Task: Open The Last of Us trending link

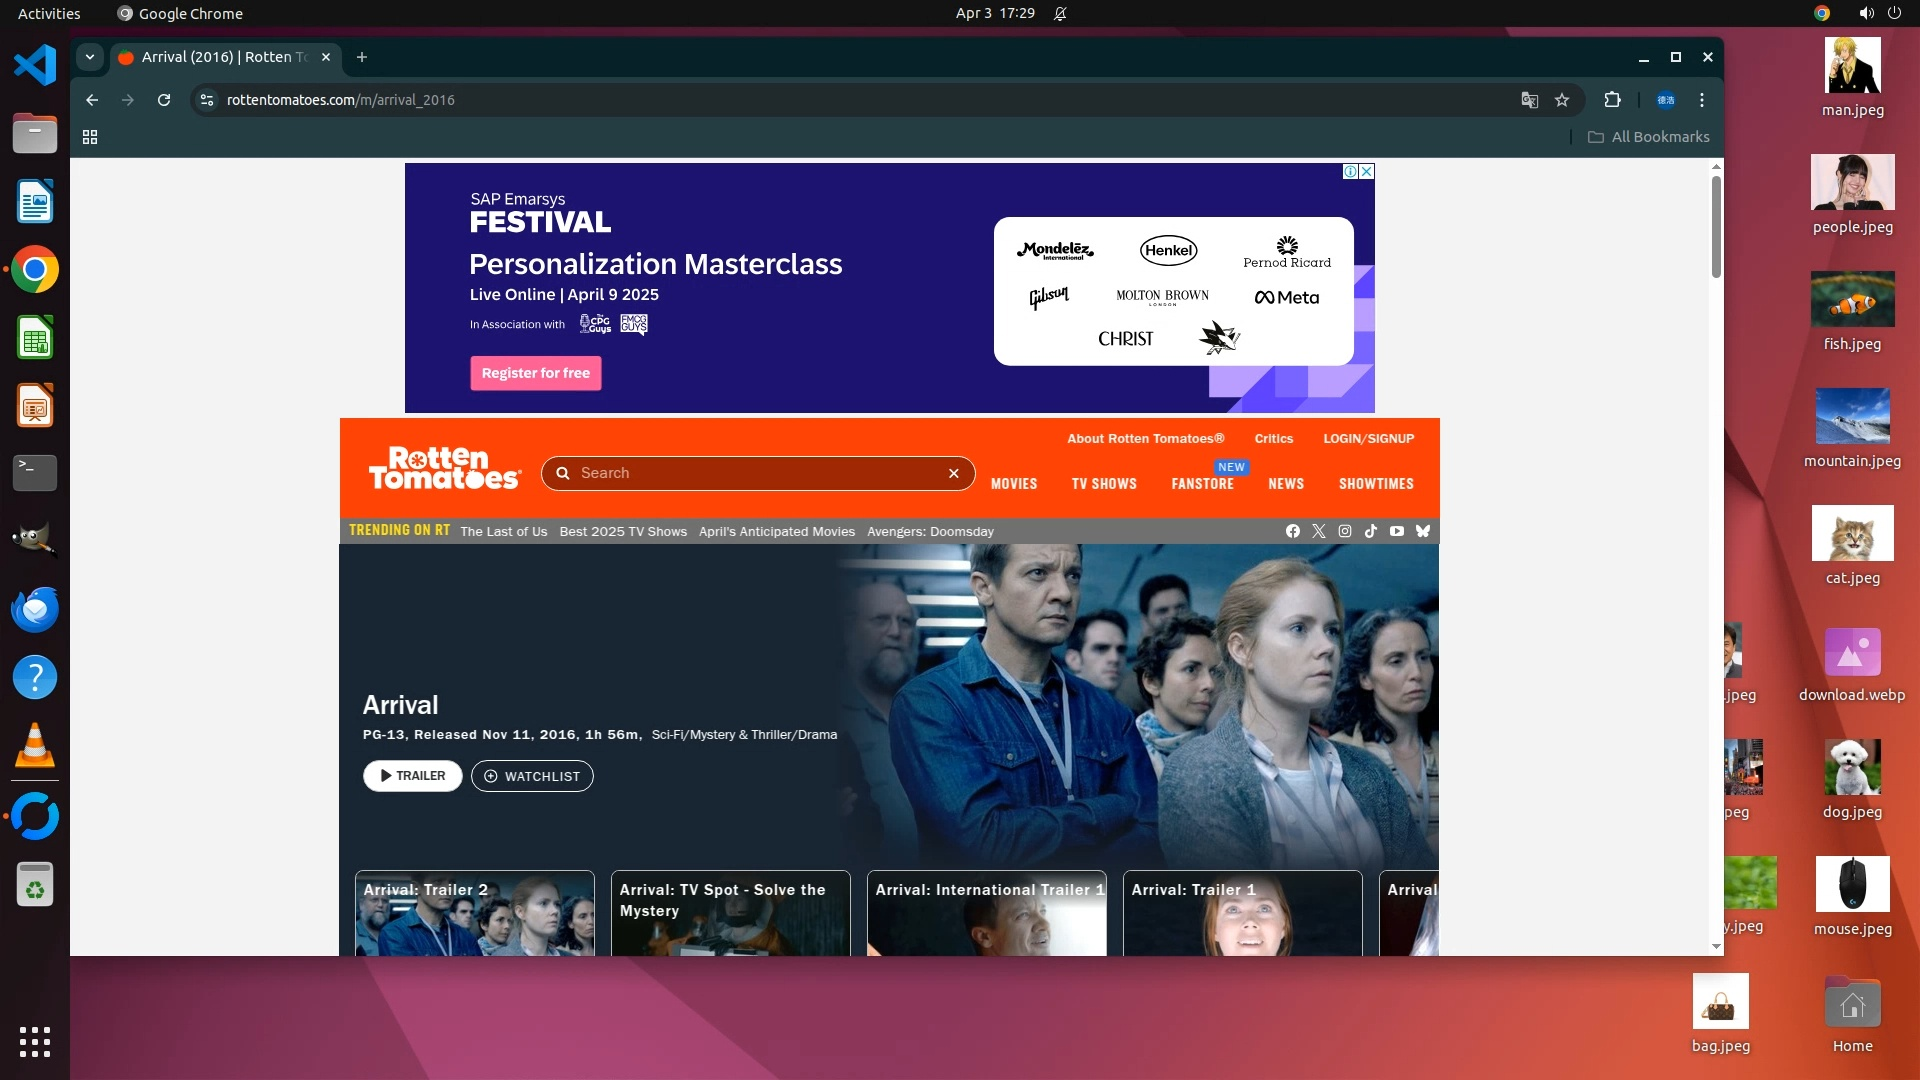Action: coord(503,532)
